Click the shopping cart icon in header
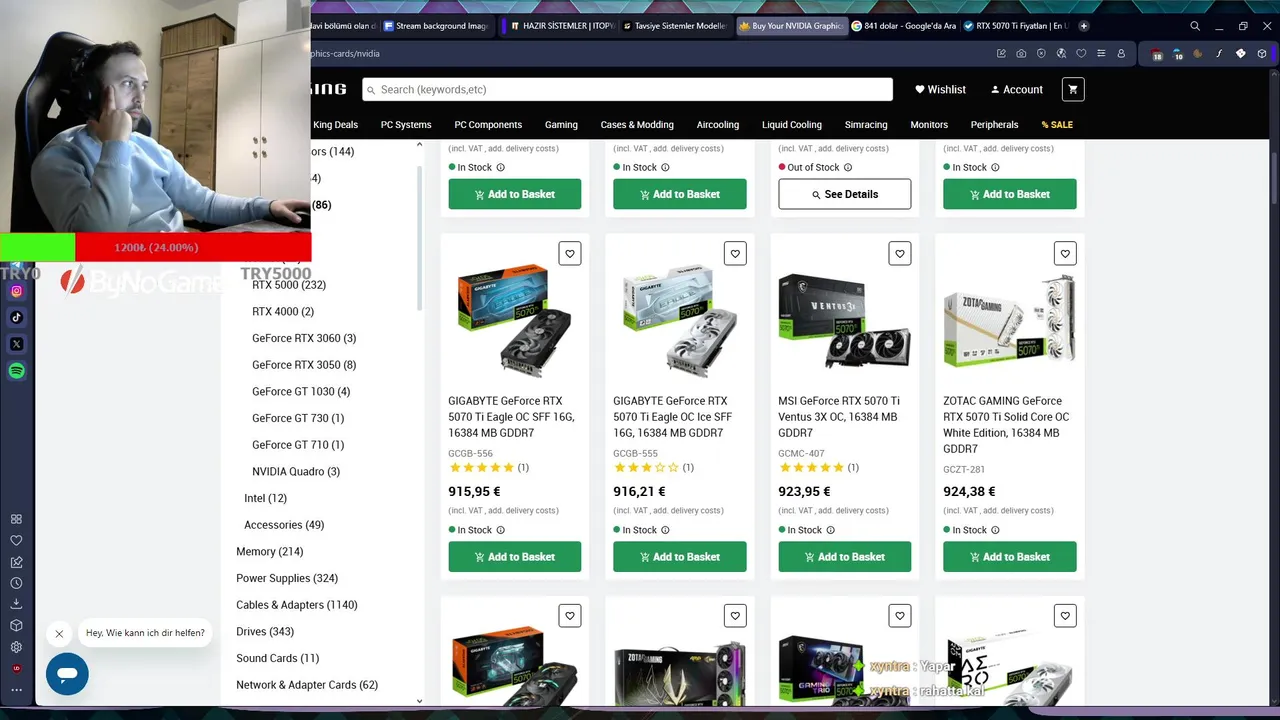 [x=1073, y=89]
